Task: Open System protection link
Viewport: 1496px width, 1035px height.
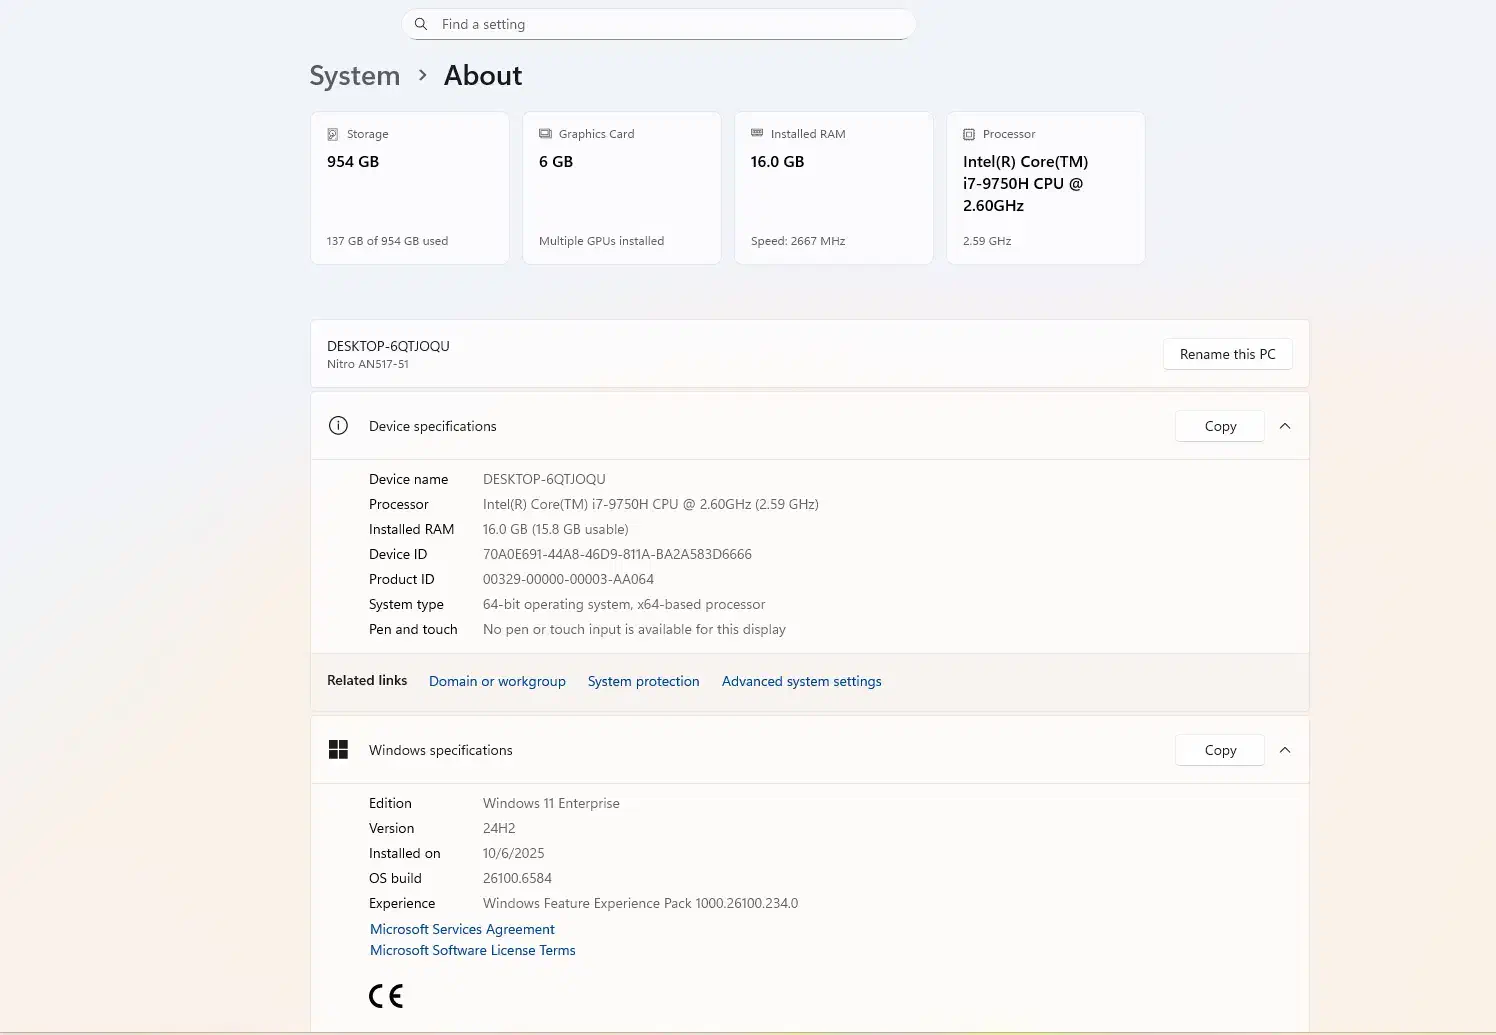Action: 643,681
